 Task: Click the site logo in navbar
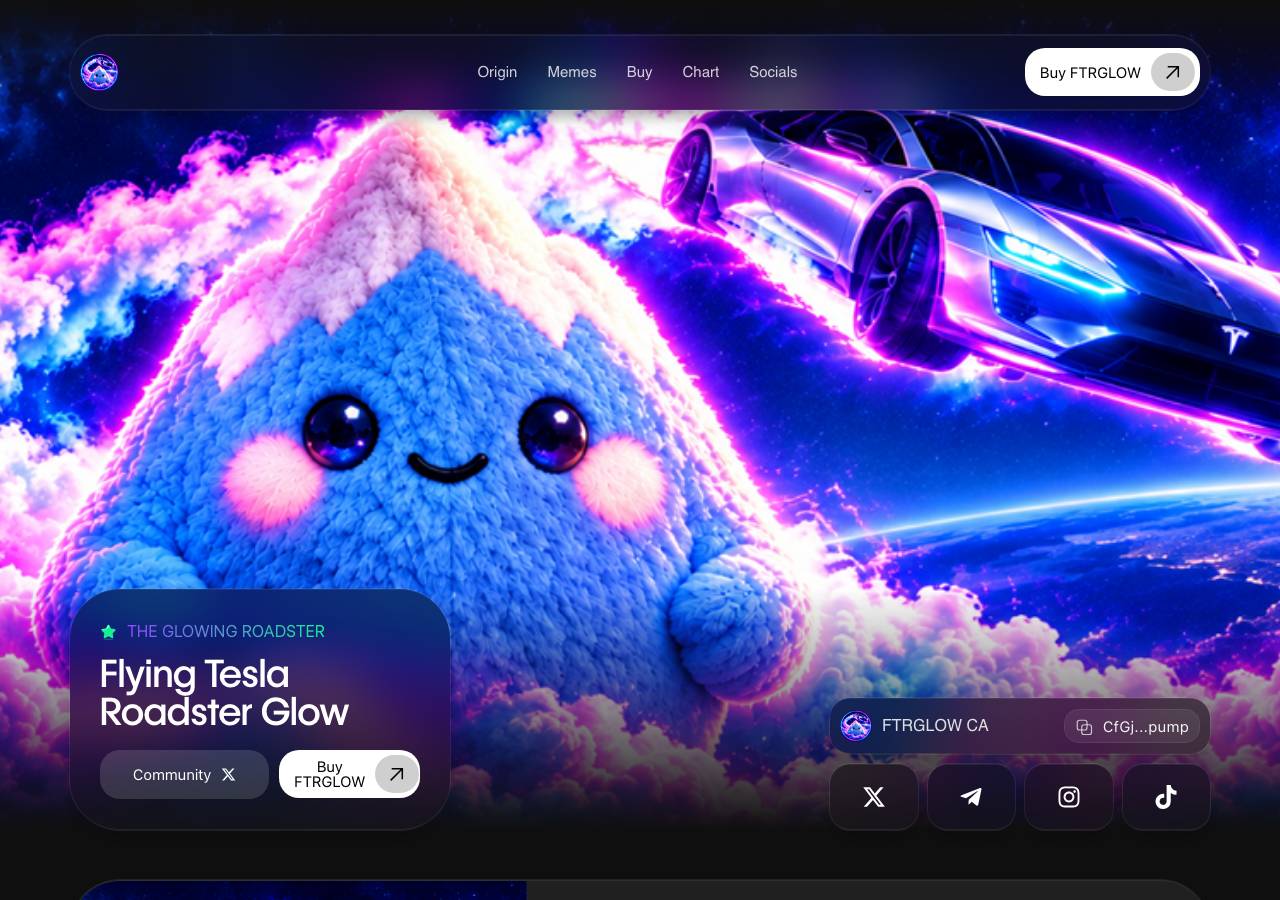click(x=100, y=72)
